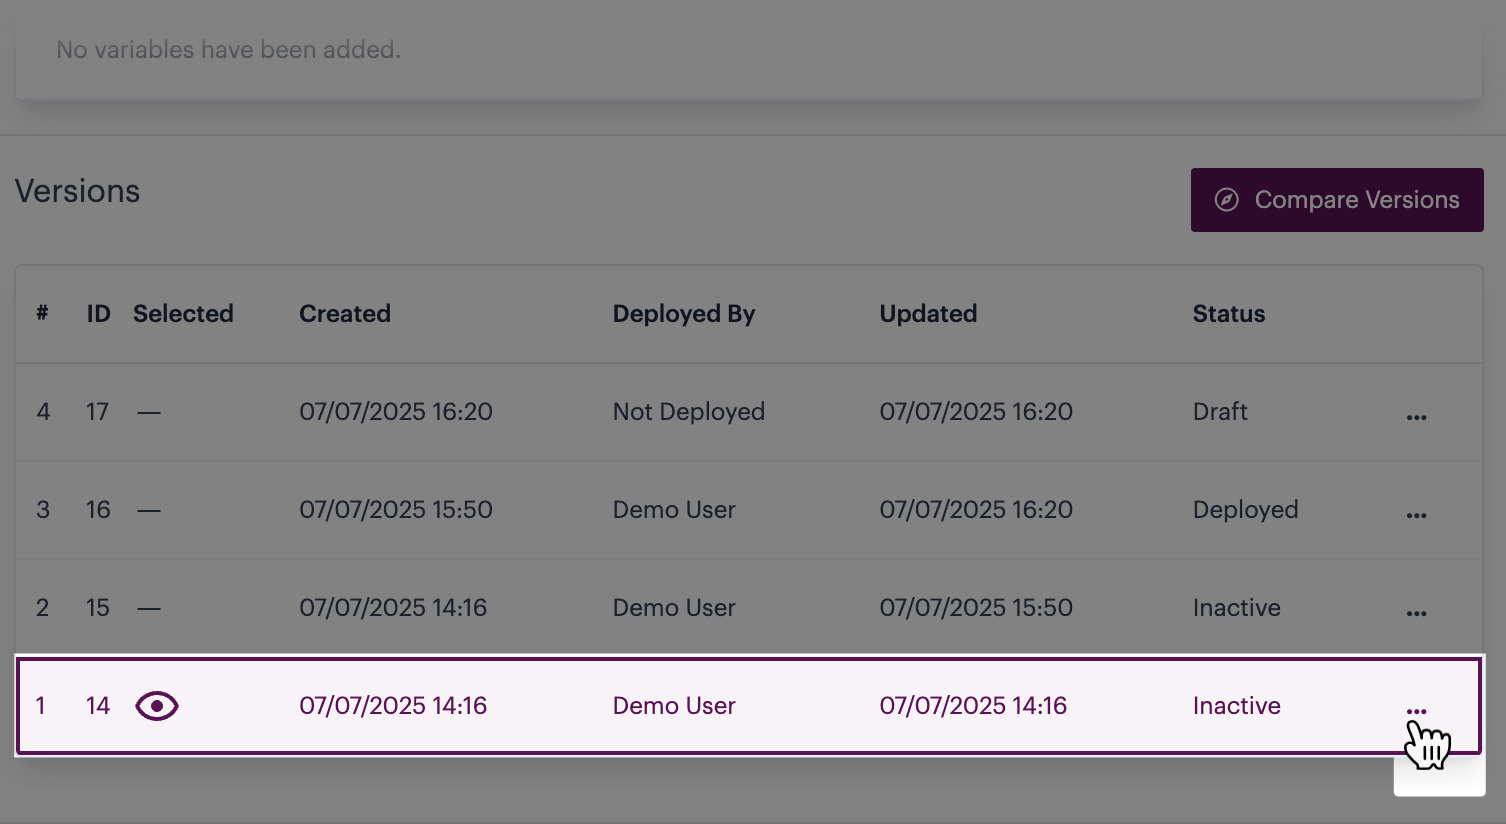Click the ID column header

(x=98, y=314)
